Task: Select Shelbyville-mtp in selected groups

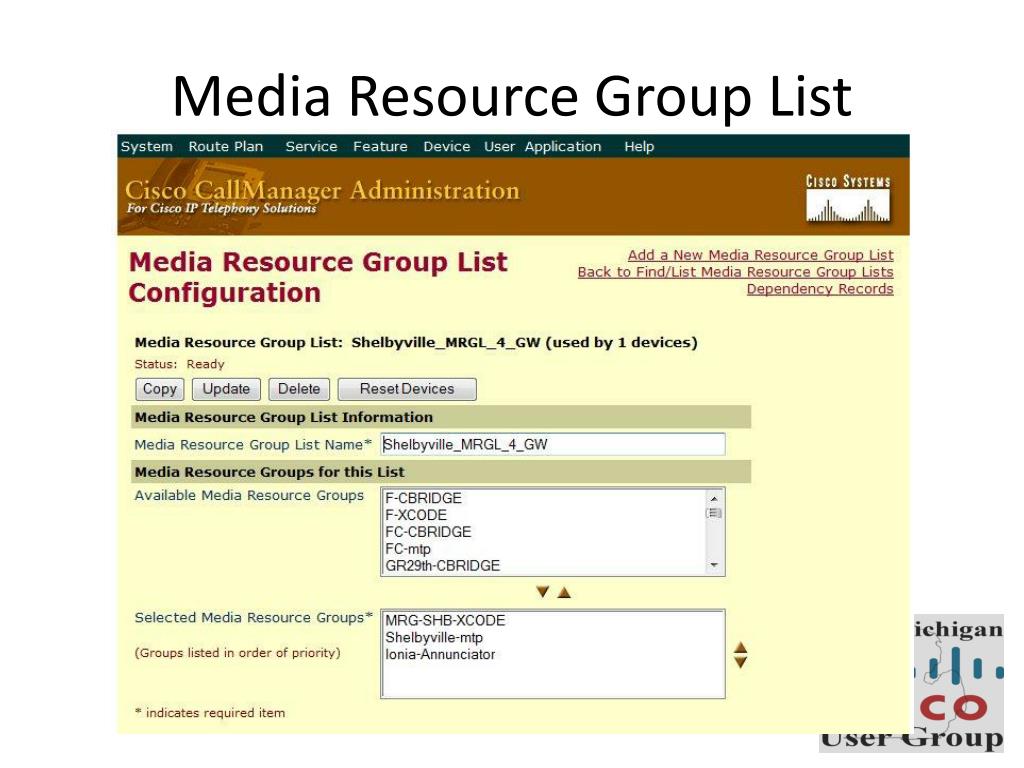Action: [434, 637]
